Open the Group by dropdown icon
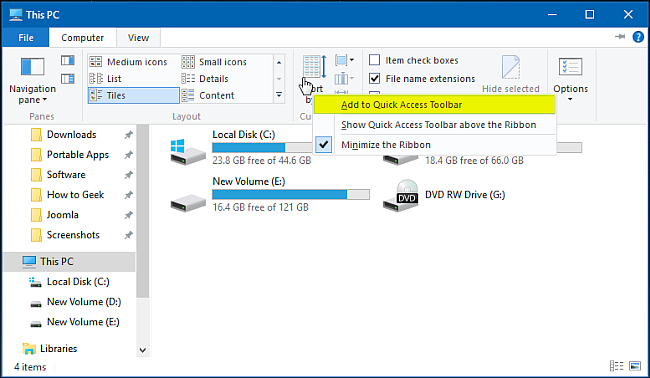 point(344,60)
